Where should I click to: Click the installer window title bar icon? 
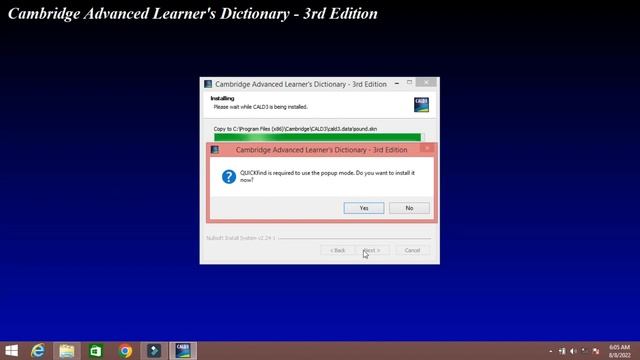(x=208, y=84)
